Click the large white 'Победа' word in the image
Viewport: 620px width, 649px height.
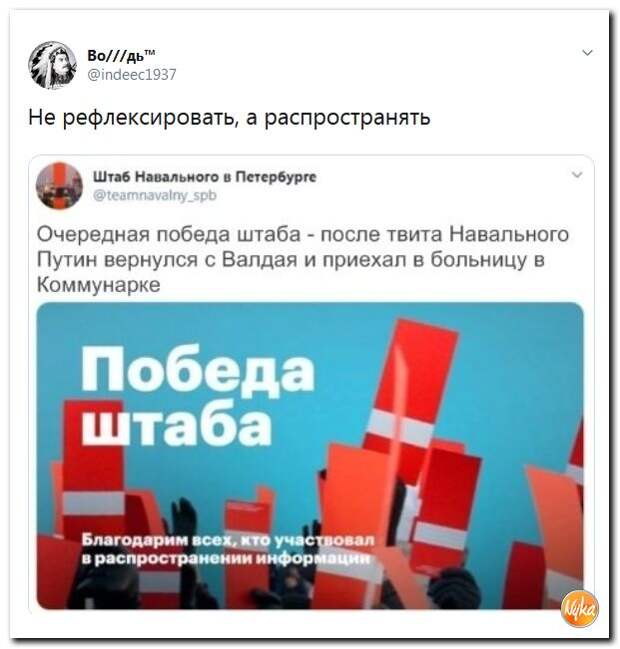(x=197, y=369)
